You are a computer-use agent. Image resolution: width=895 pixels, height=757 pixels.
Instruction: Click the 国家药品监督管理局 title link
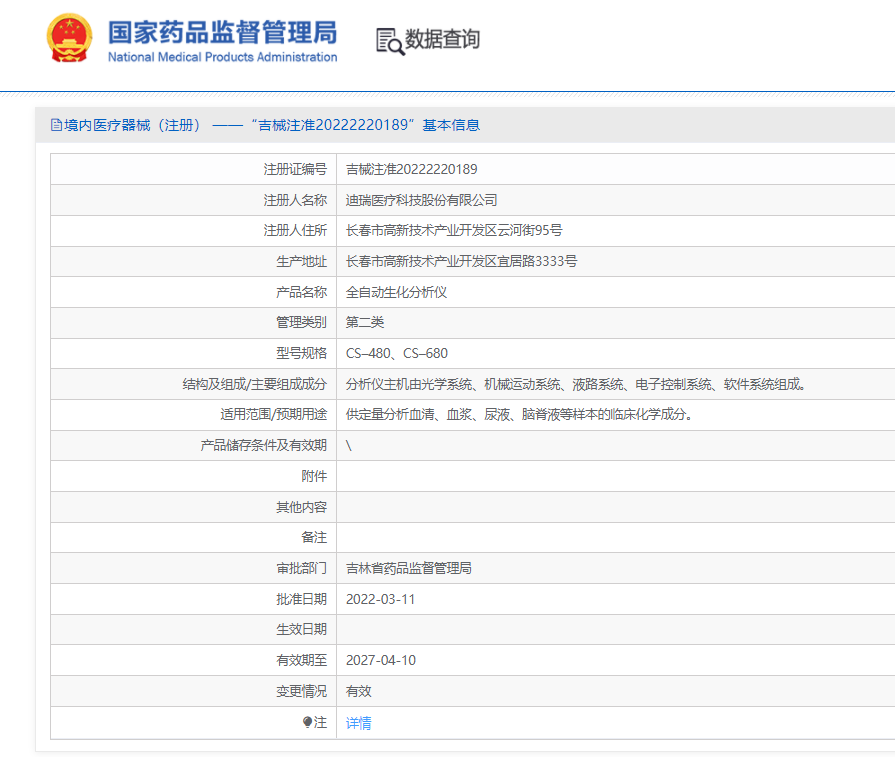221,32
